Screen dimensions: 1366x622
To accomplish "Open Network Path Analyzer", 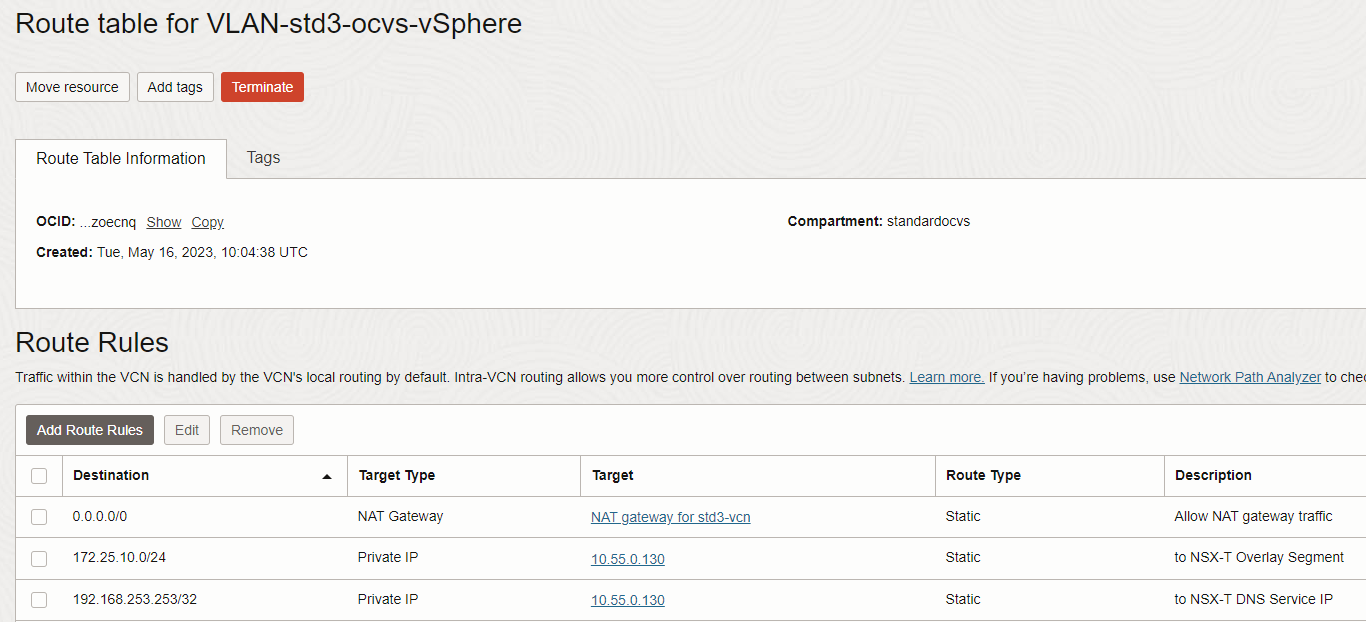I will tap(1249, 377).
